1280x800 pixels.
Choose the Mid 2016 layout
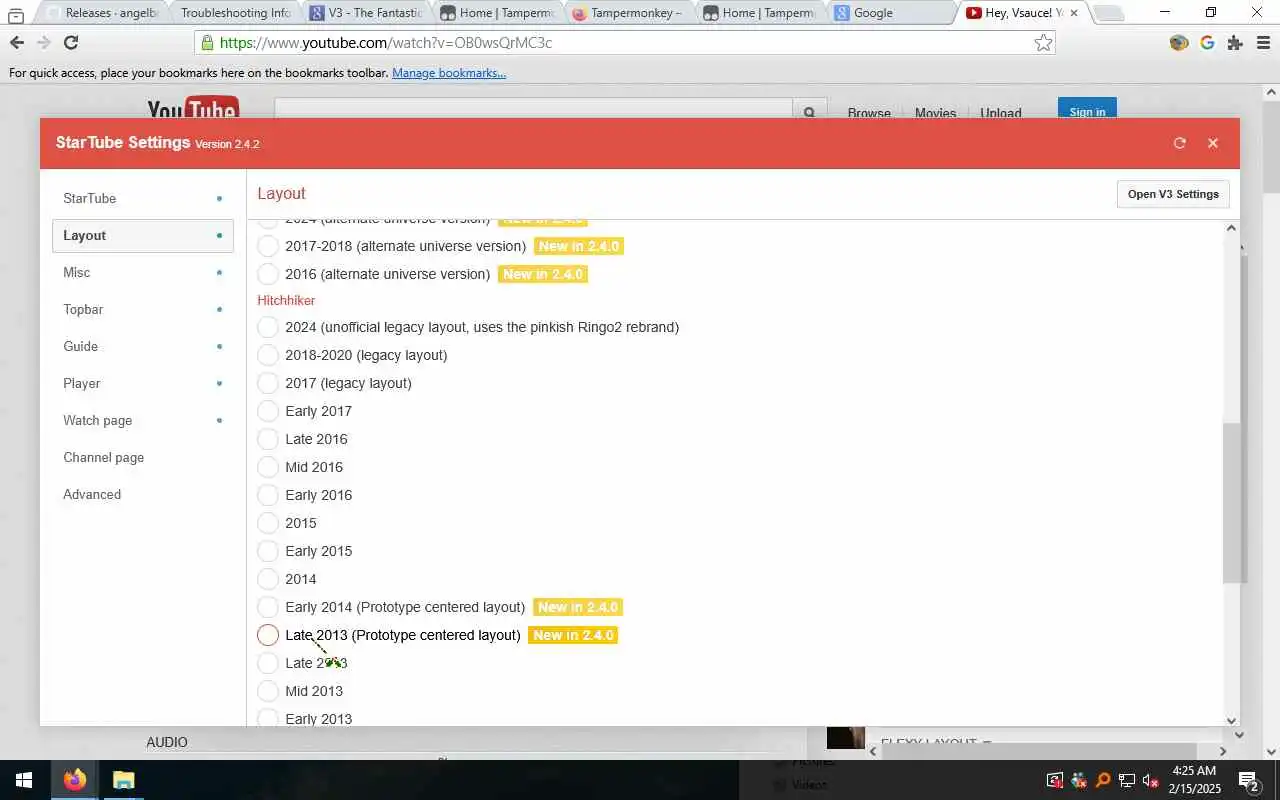click(x=268, y=467)
